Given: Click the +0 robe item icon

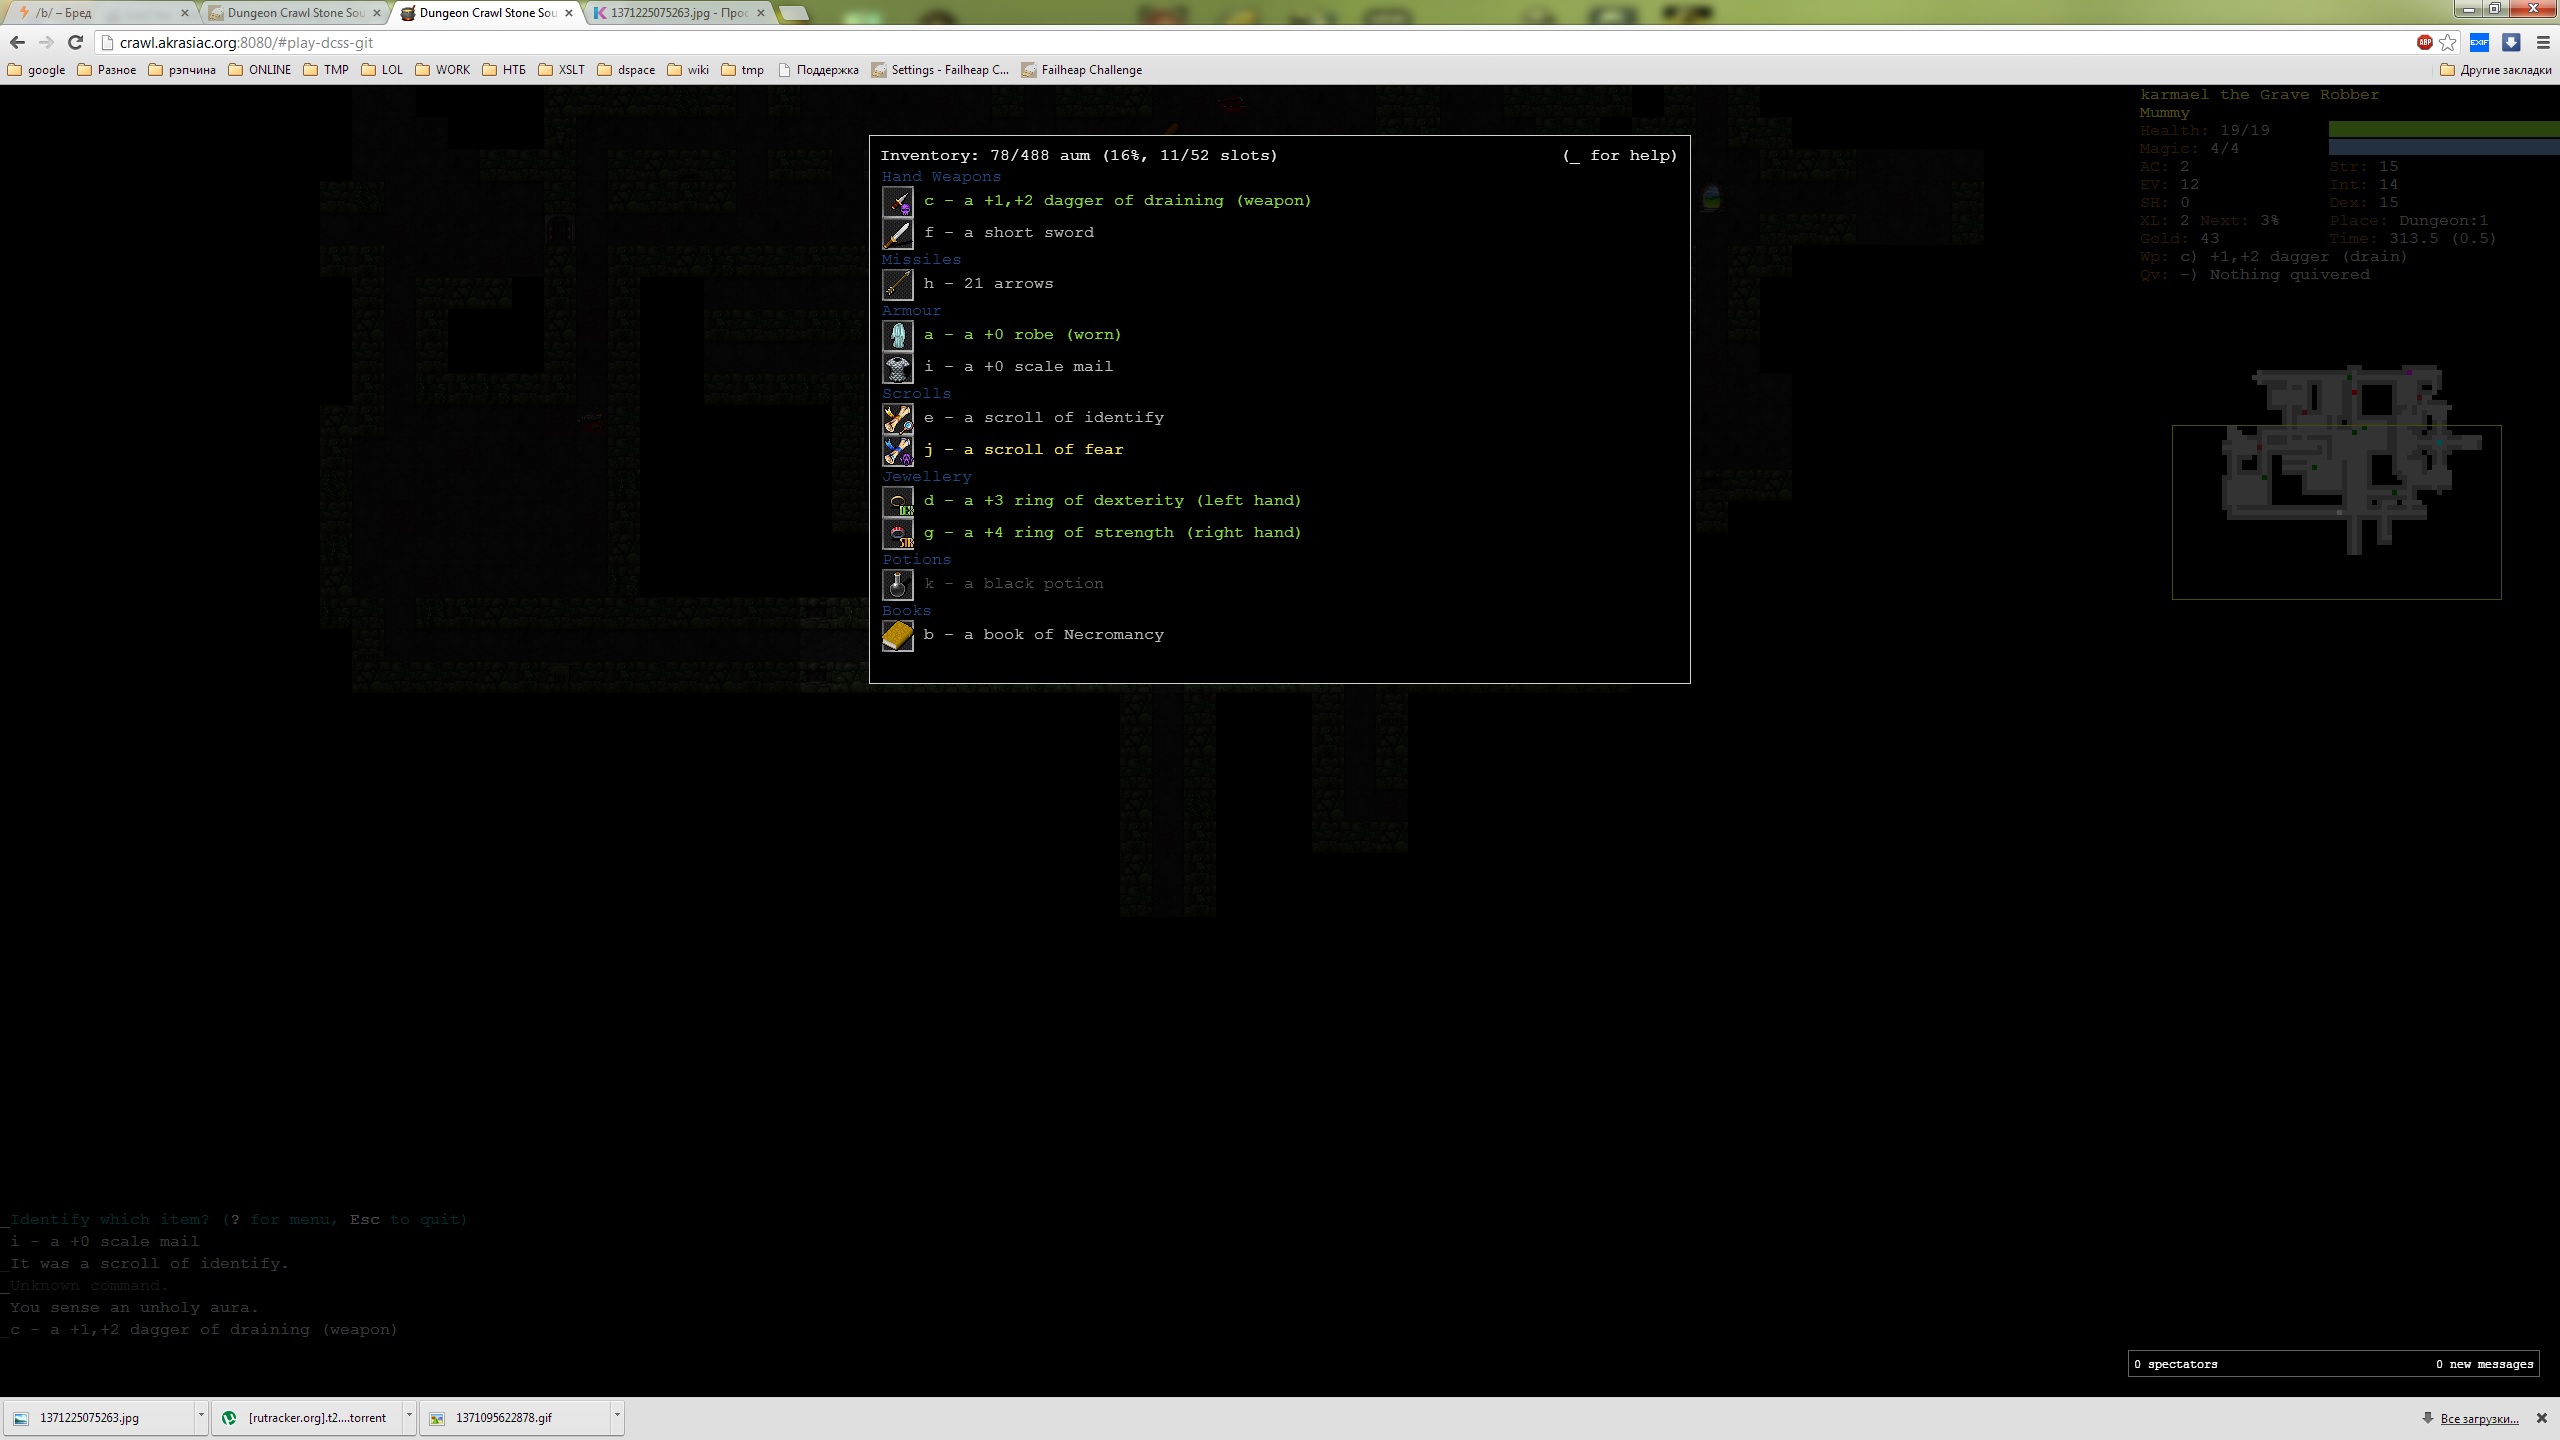Looking at the screenshot, I should [x=897, y=336].
